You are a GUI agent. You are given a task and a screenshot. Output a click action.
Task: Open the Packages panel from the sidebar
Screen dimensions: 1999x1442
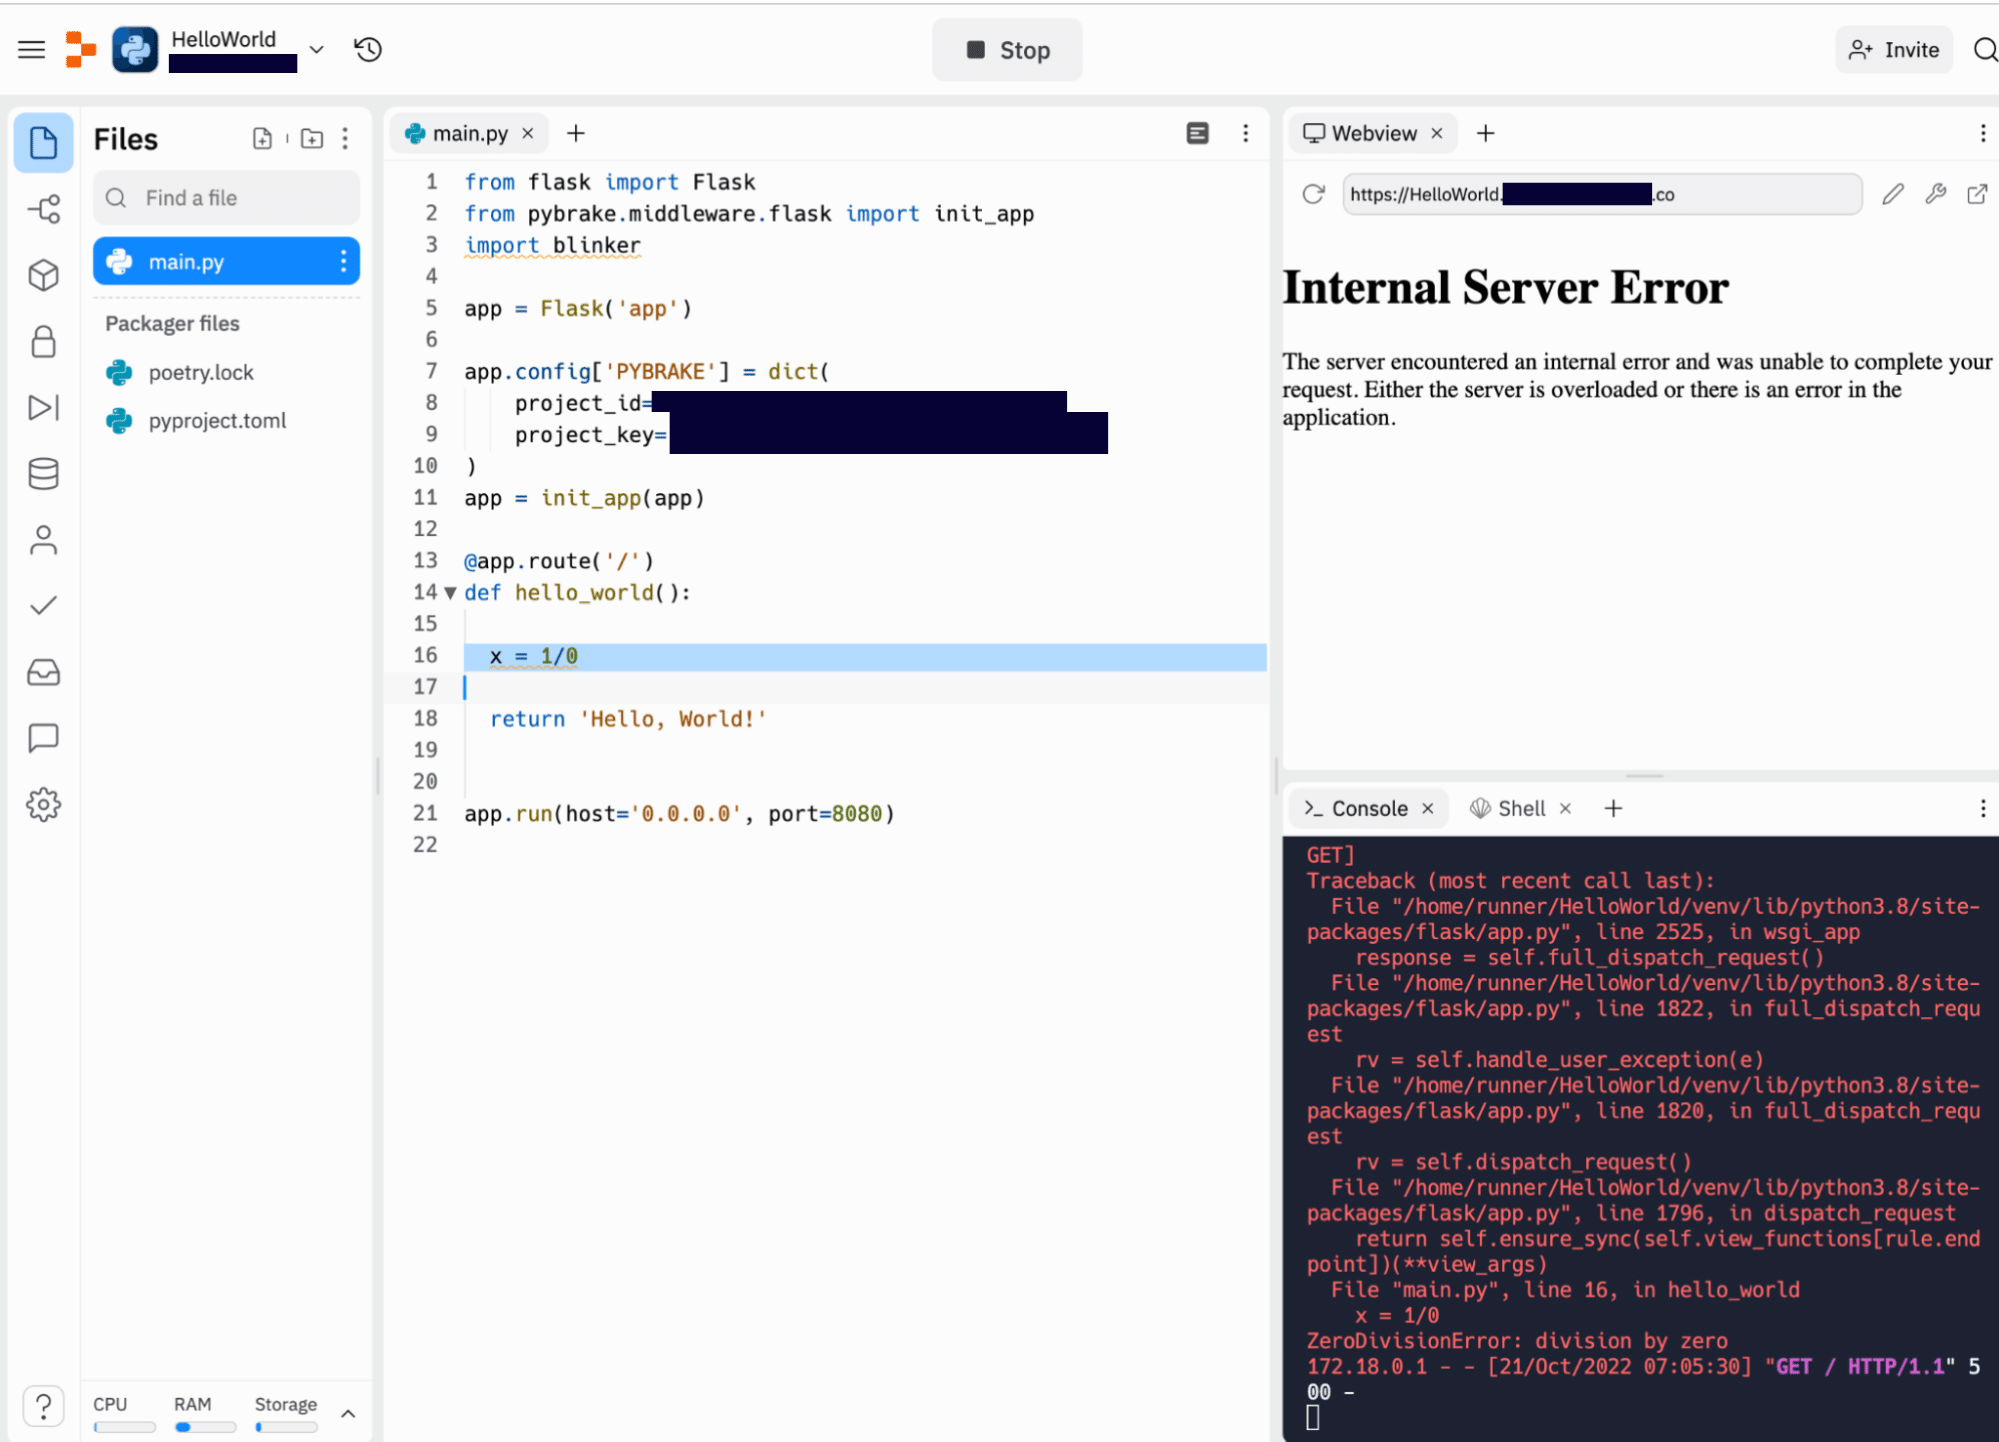click(43, 275)
